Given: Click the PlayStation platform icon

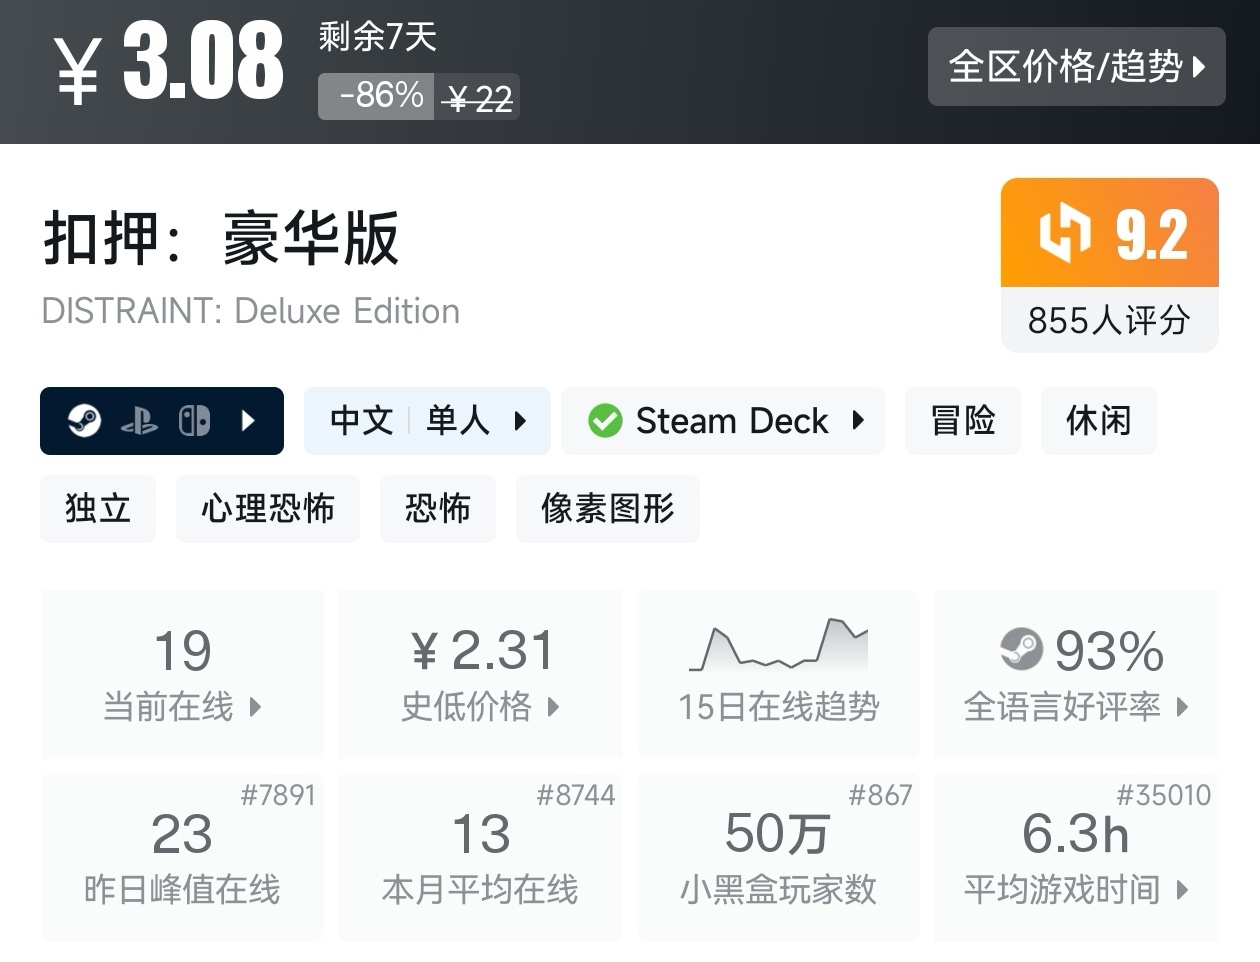Looking at the screenshot, I should 139,422.
